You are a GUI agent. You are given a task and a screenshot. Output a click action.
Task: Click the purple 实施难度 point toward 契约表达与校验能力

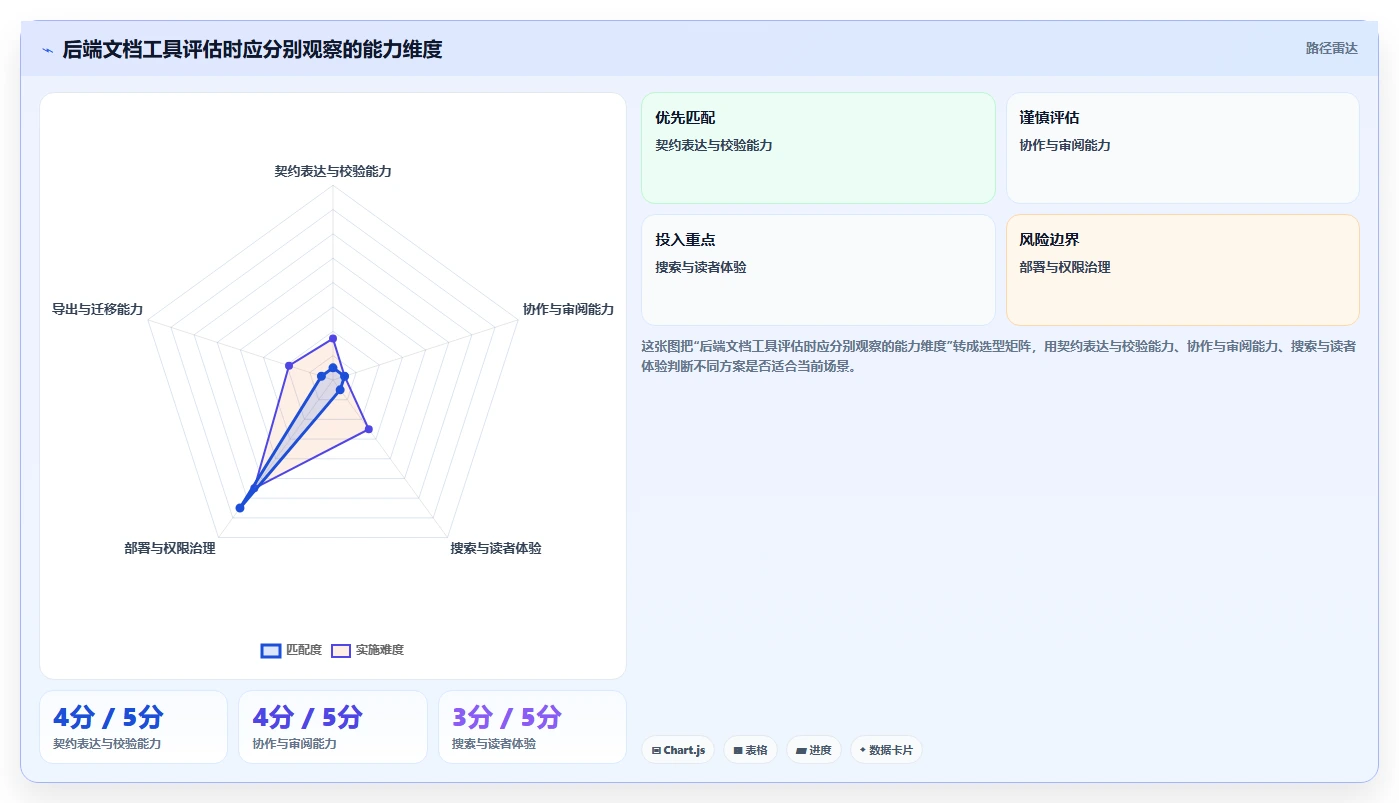click(x=333, y=338)
